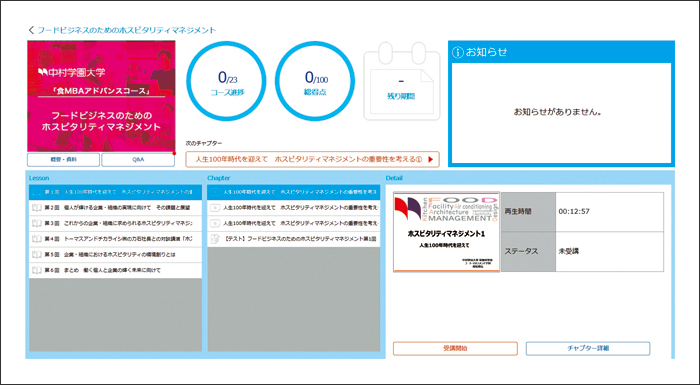The width and height of the screenshot is (700, 385).
Task: Click the 0/100 総得点 score circle
Action: [315, 81]
